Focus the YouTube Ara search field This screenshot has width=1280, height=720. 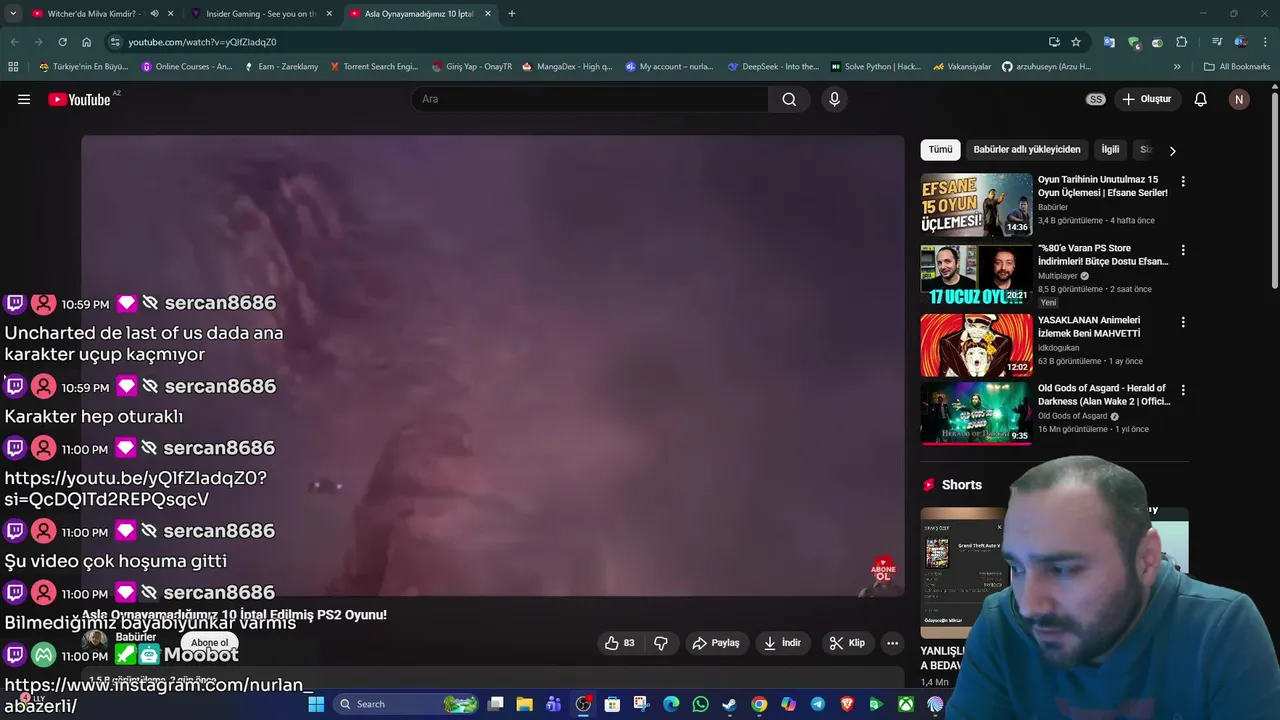[590, 99]
